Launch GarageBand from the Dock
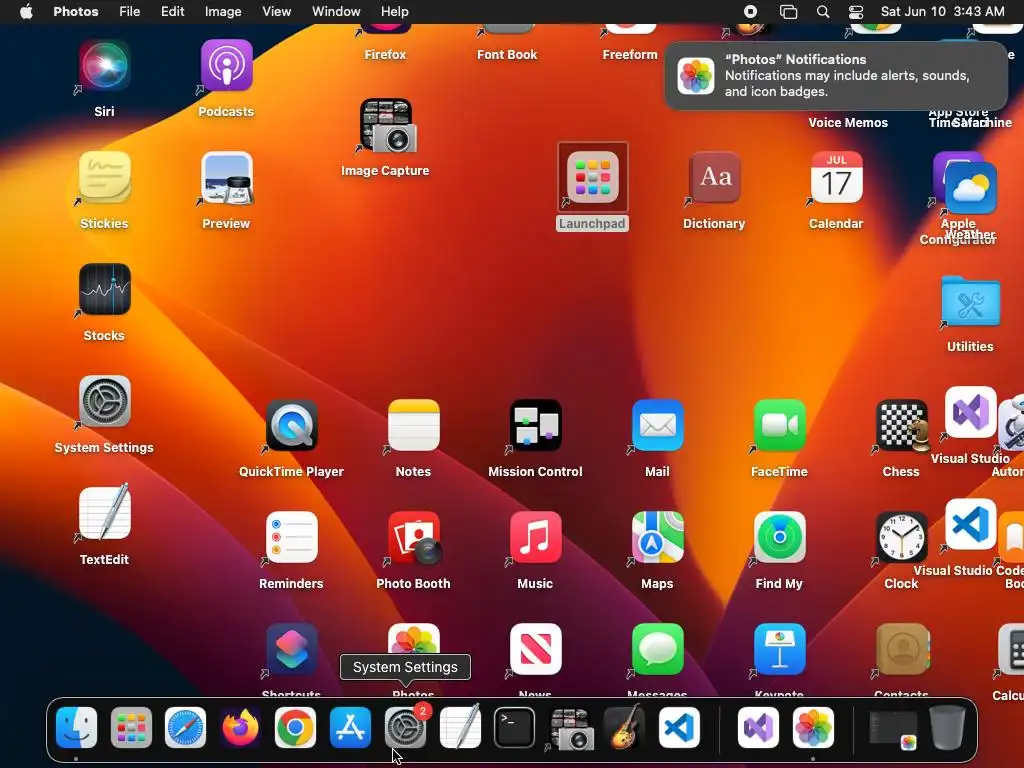Image resolution: width=1024 pixels, height=768 pixels. tap(624, 728)
